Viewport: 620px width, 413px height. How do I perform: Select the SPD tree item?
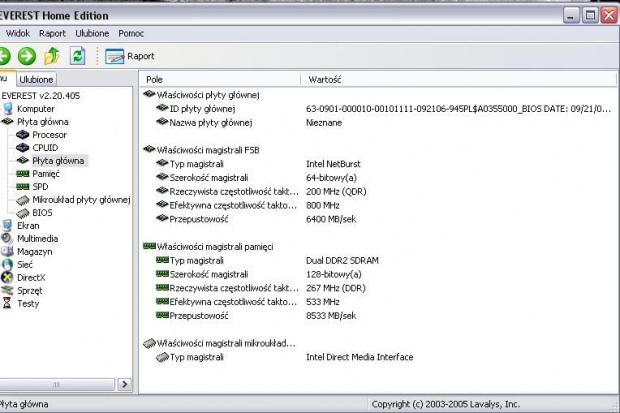point(40,186)
